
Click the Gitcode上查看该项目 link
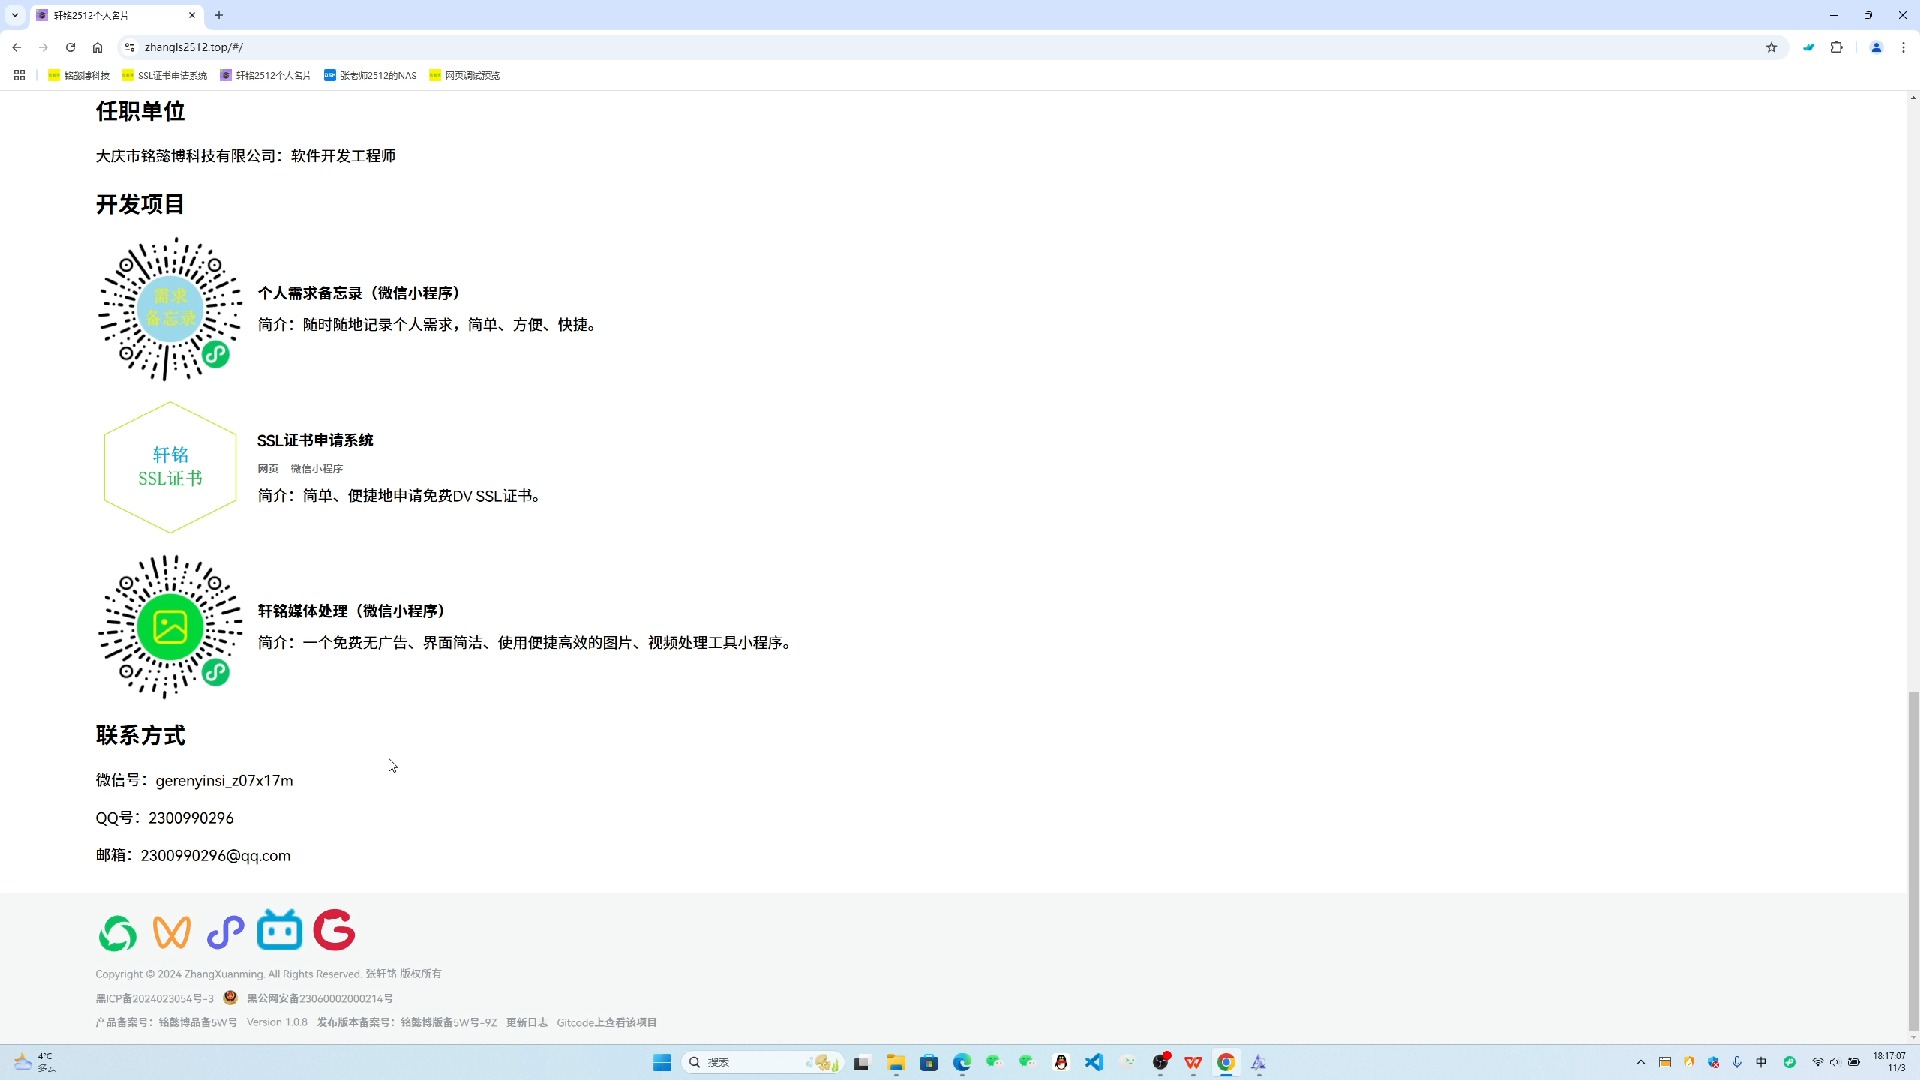607,1022
